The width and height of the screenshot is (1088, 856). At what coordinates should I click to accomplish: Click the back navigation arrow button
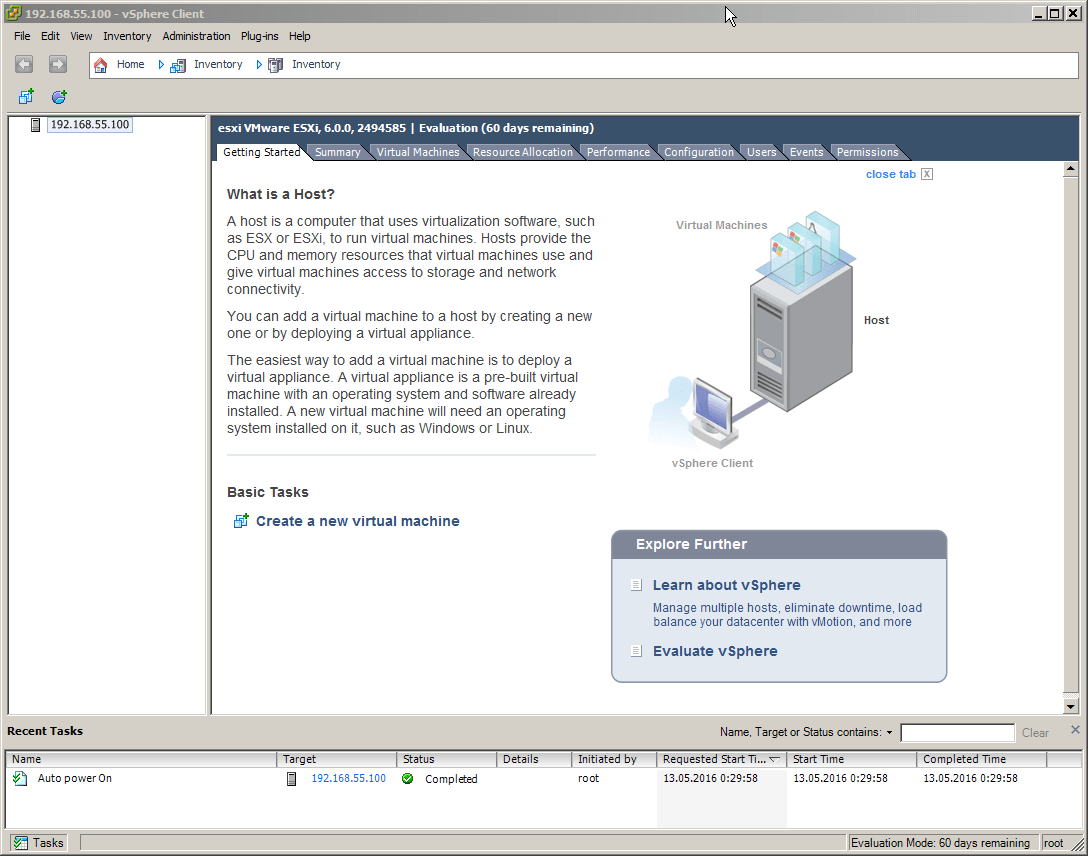point(24,65)
